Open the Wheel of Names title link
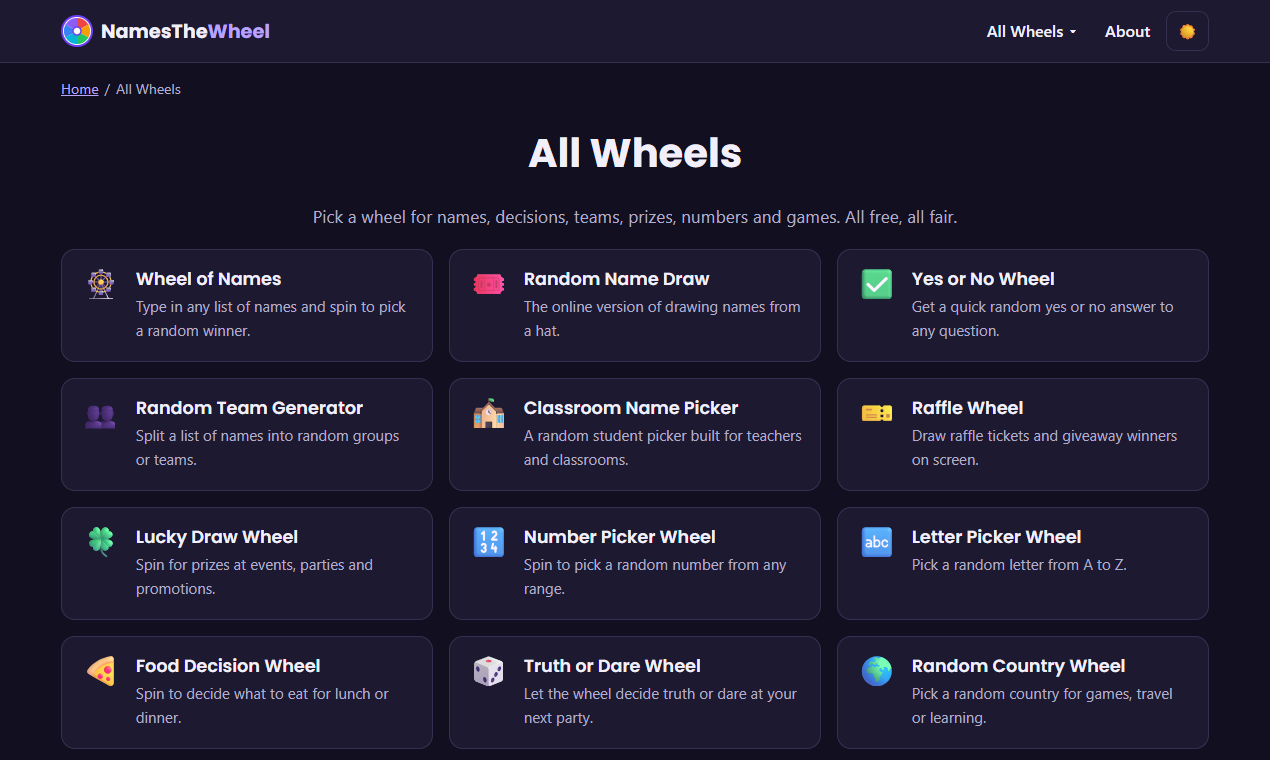 point(208,279)
